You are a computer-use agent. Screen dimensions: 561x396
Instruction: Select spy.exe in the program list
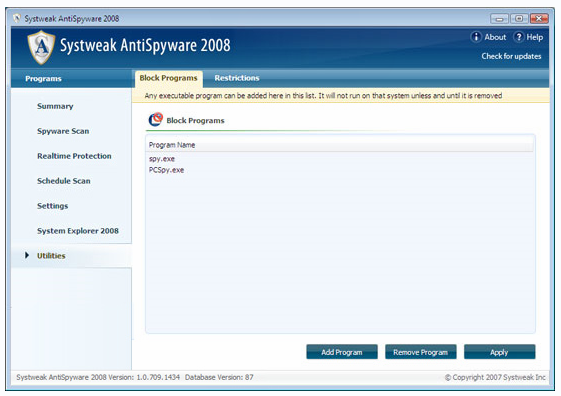(x=162, y=159)
